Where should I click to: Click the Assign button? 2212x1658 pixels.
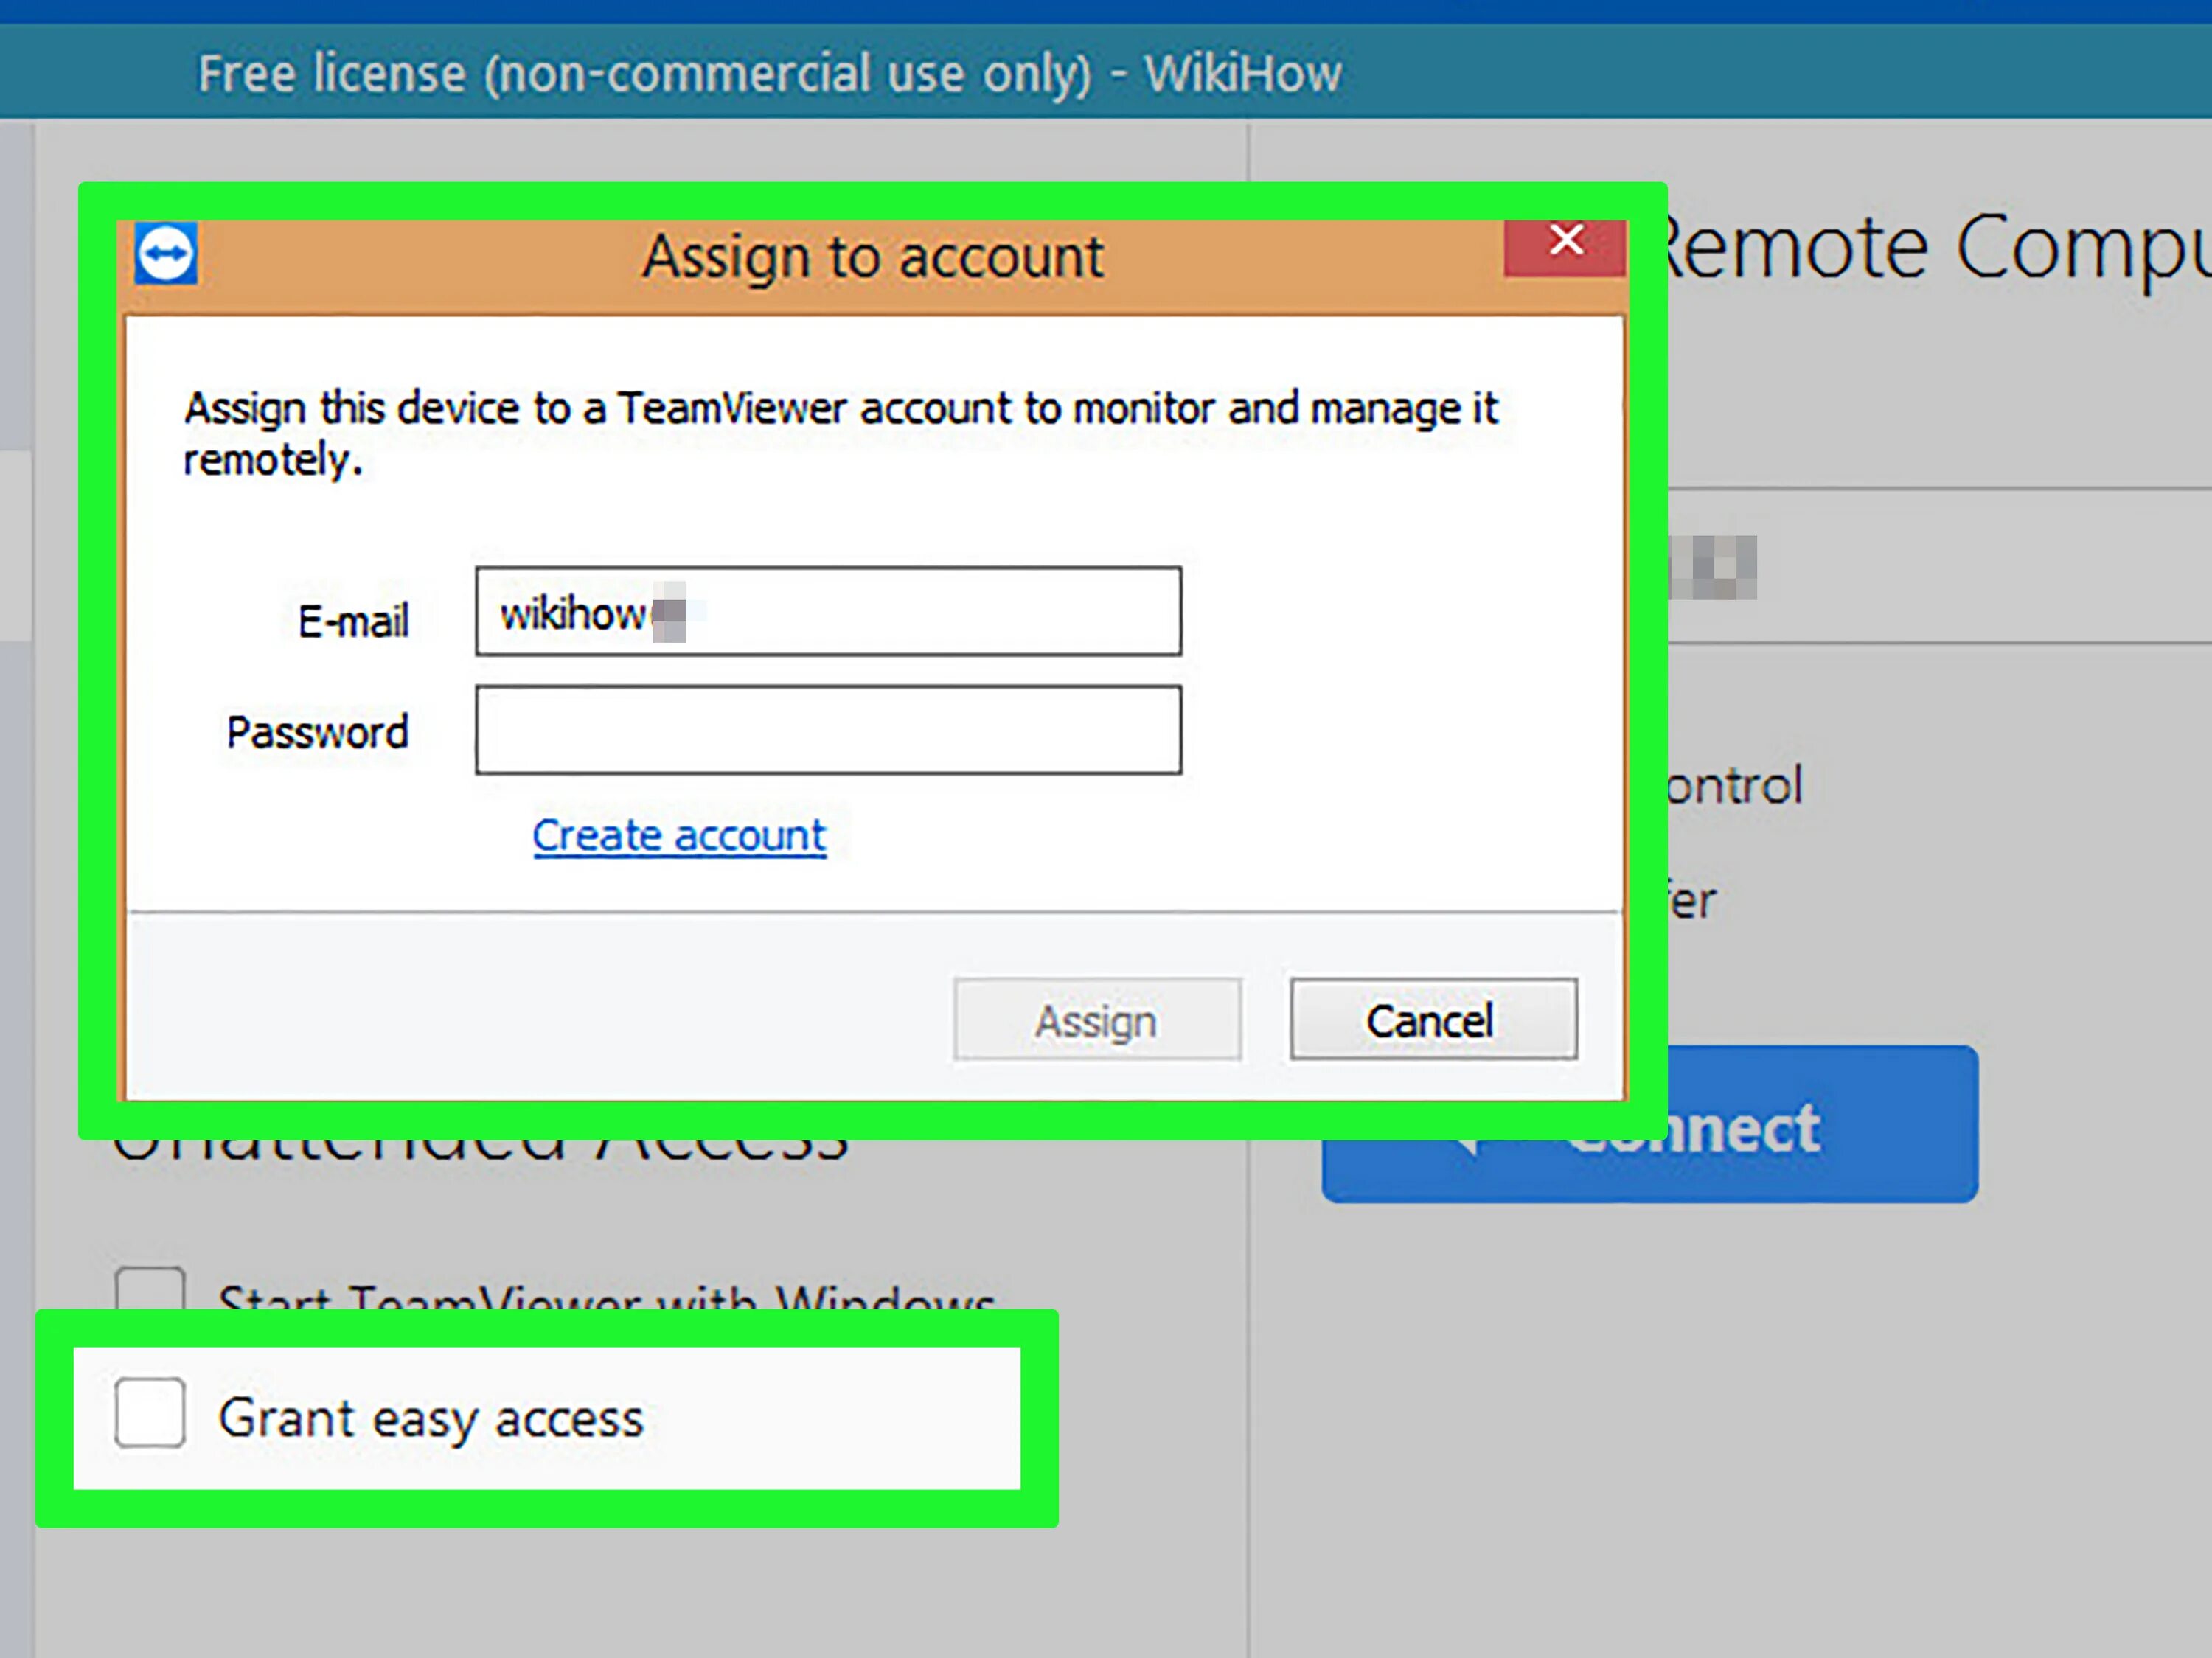click(1097, 1020)
